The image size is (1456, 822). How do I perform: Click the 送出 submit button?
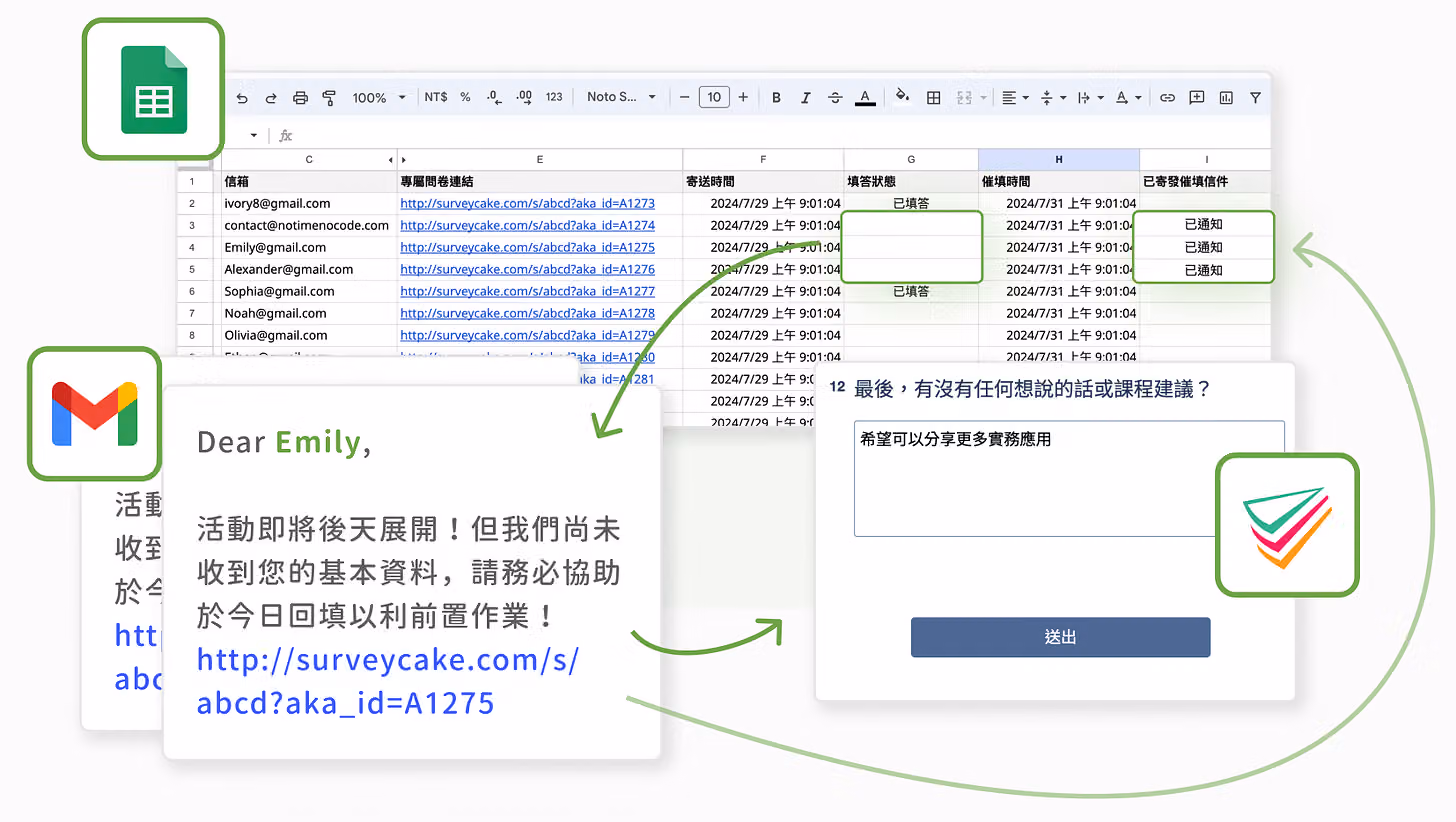tap(1060, 637)
